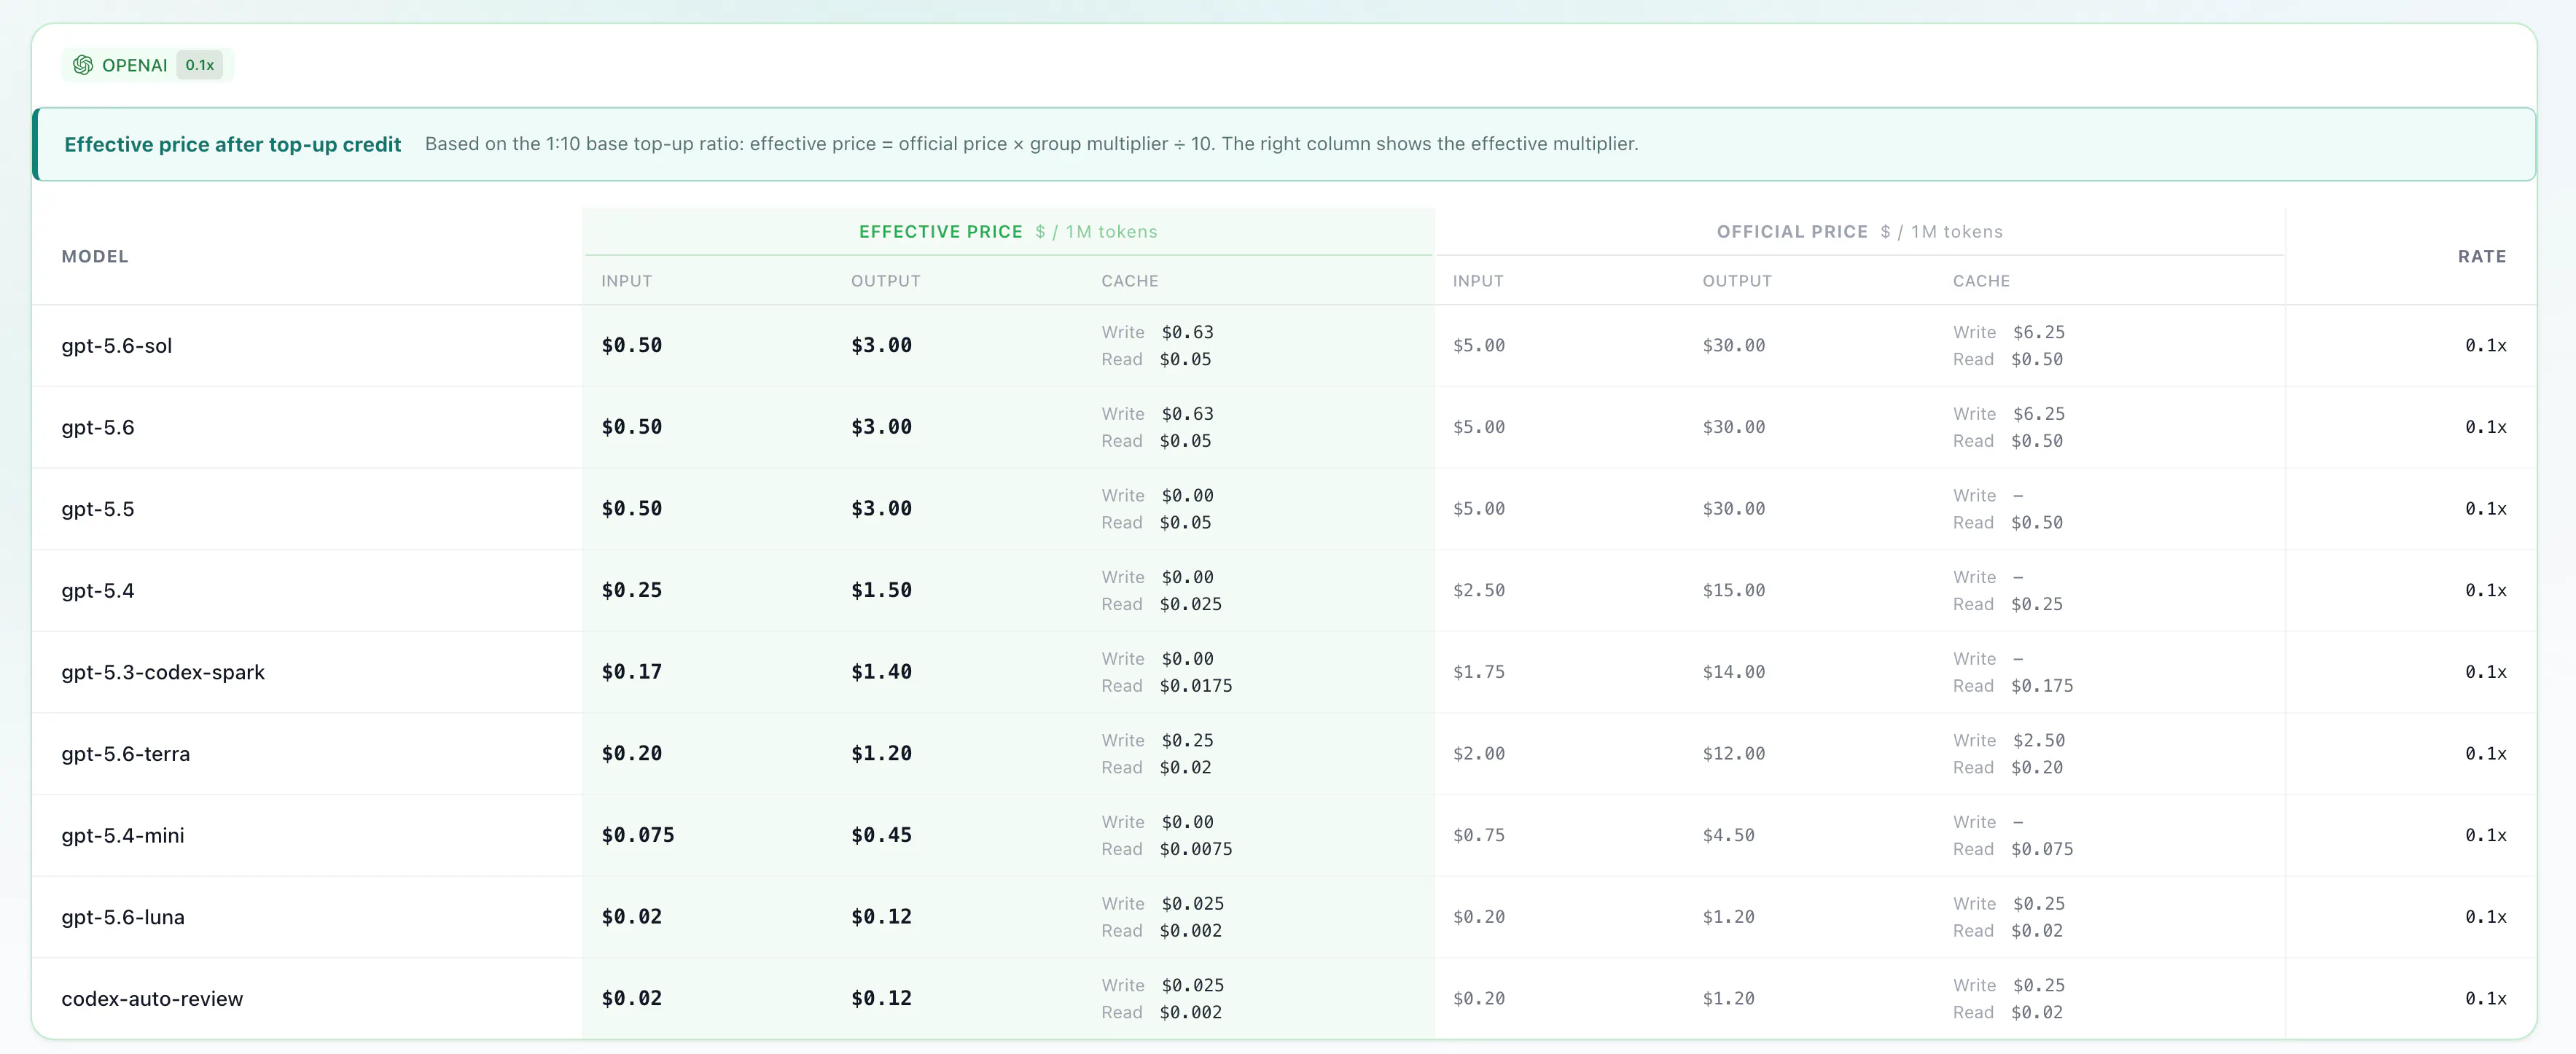Click gpt-5.3-codex-spark effective cache read $0.0175
This screenshot has height=1054, width=2576.
(x=1196, y=686)
